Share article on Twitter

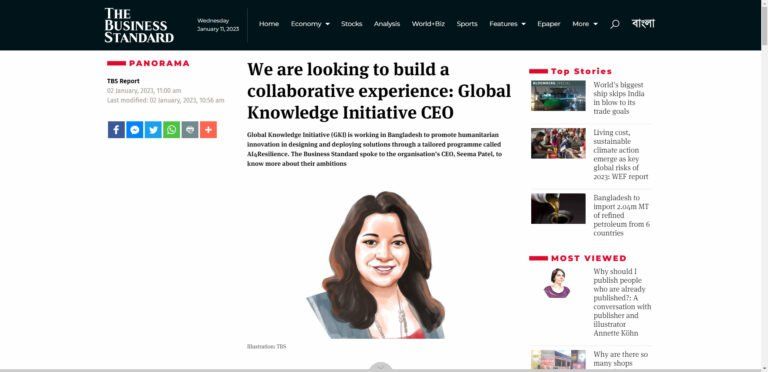tap(153, 130)
